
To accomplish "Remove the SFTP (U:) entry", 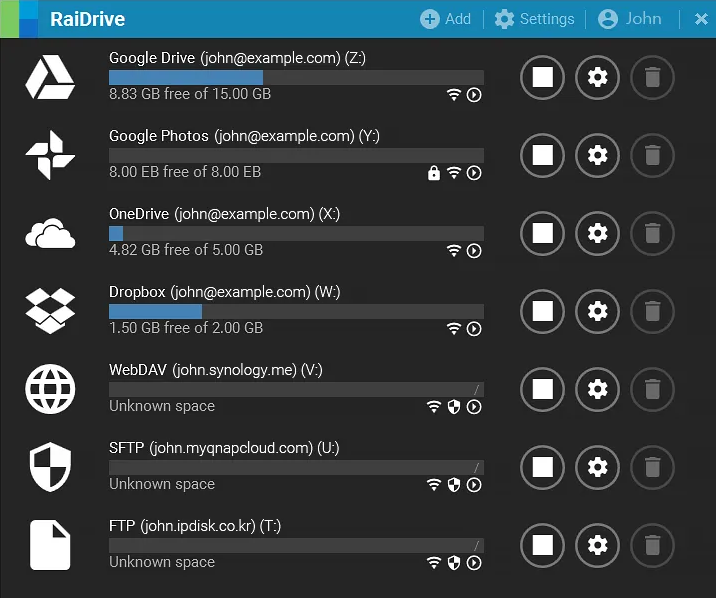I will tap(653, 467).
